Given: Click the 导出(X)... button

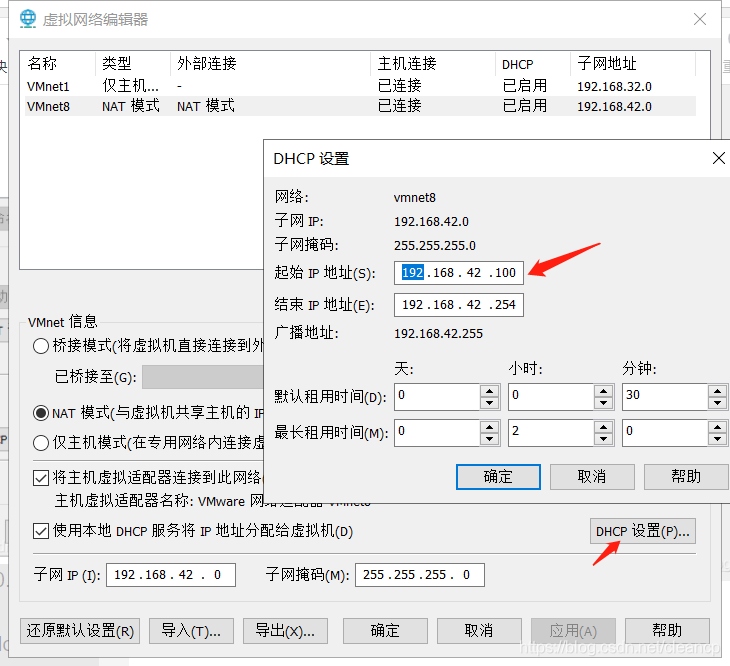Looking at the screenshot, I should click(285, 631).
